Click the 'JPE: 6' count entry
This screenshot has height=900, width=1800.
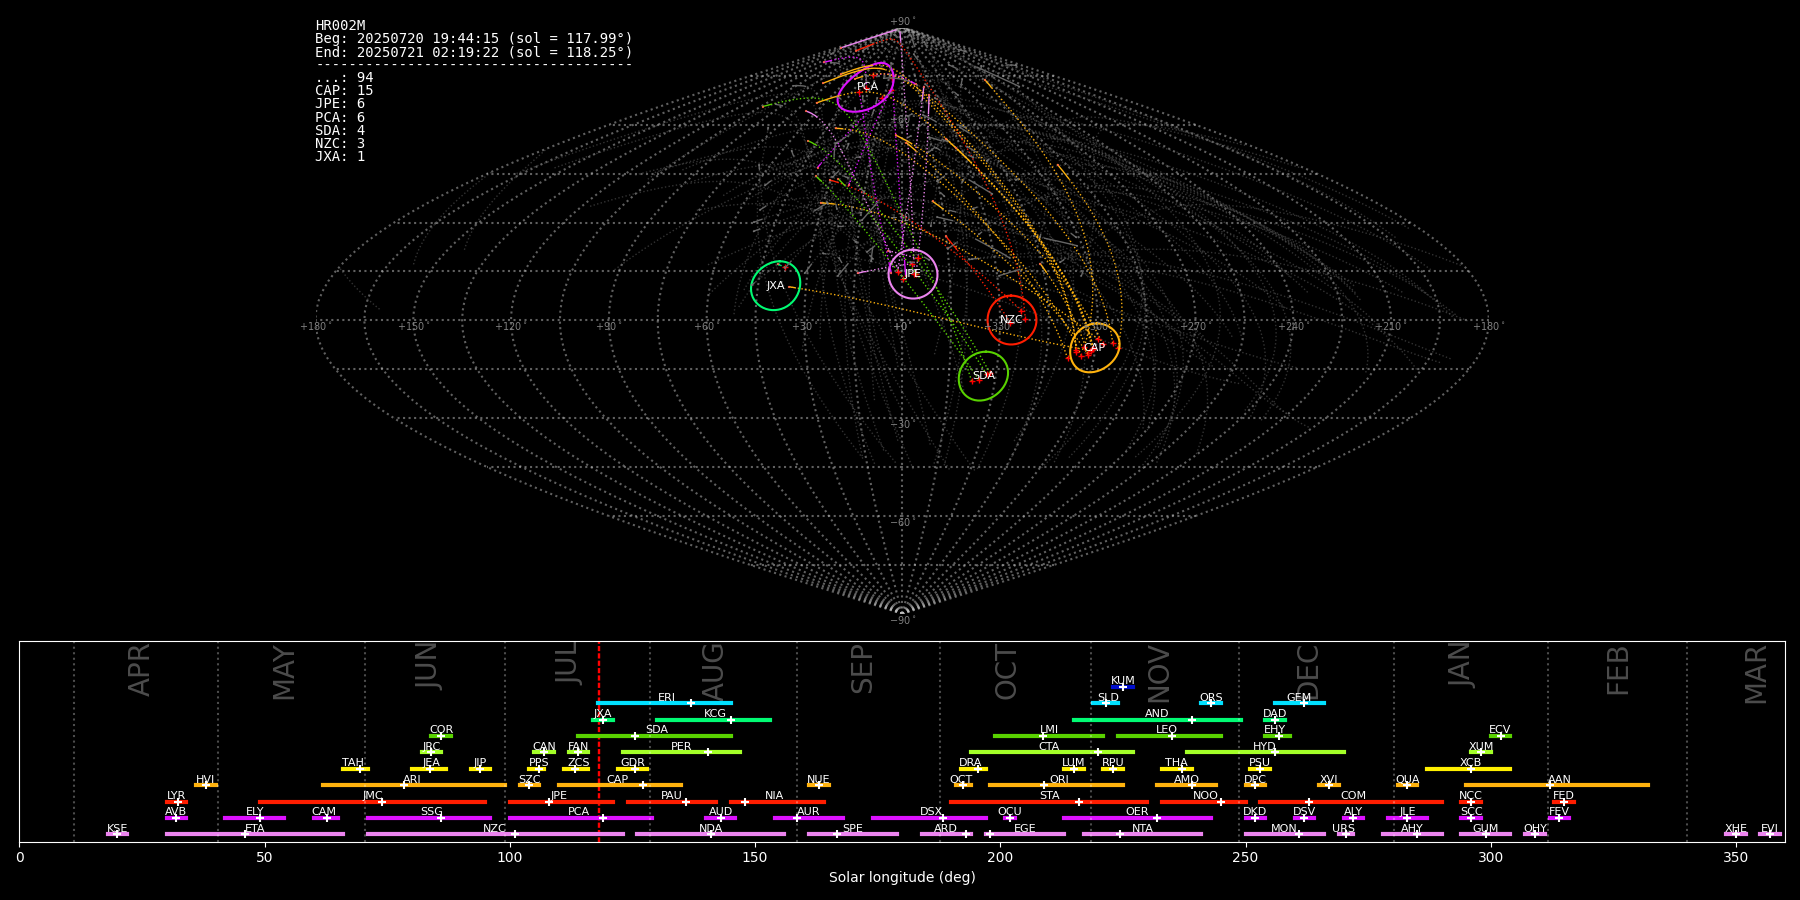(x=340, y=104)
